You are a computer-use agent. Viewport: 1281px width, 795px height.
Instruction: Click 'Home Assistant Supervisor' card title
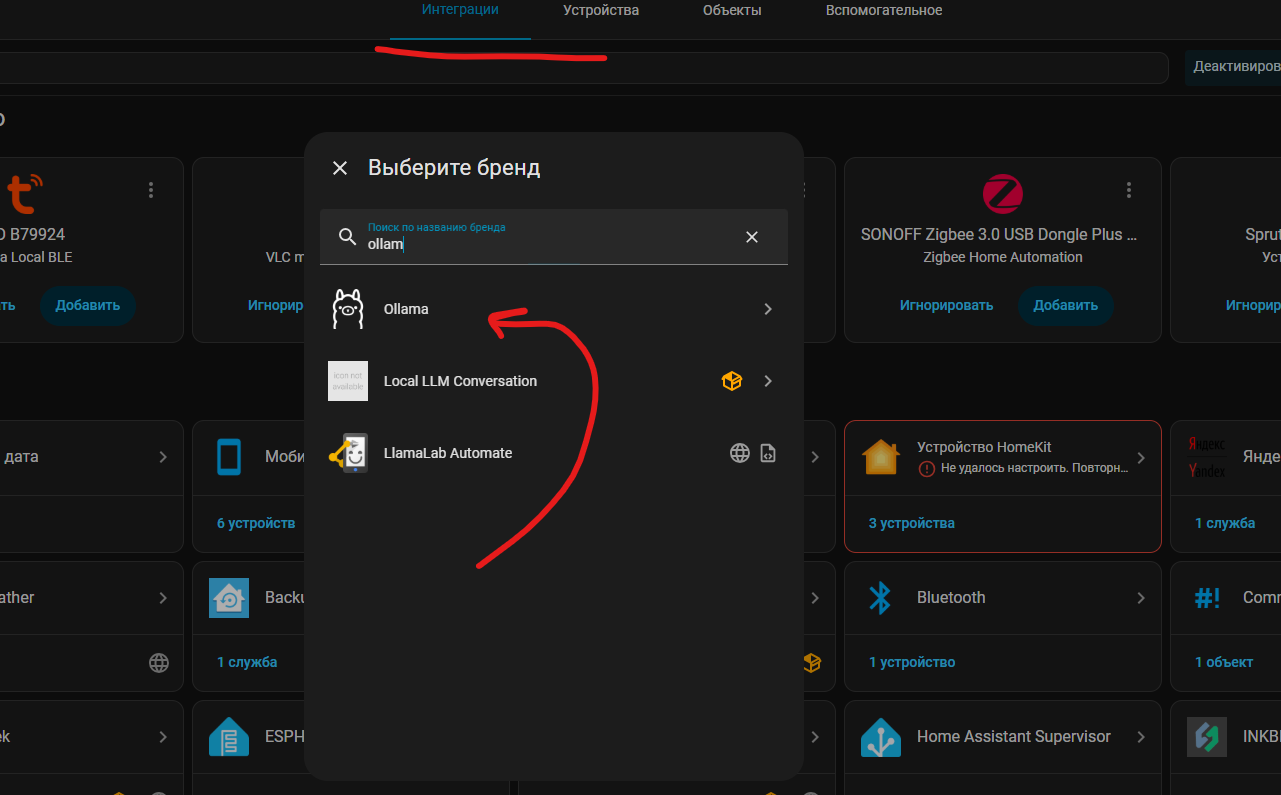click(1014, 736)
